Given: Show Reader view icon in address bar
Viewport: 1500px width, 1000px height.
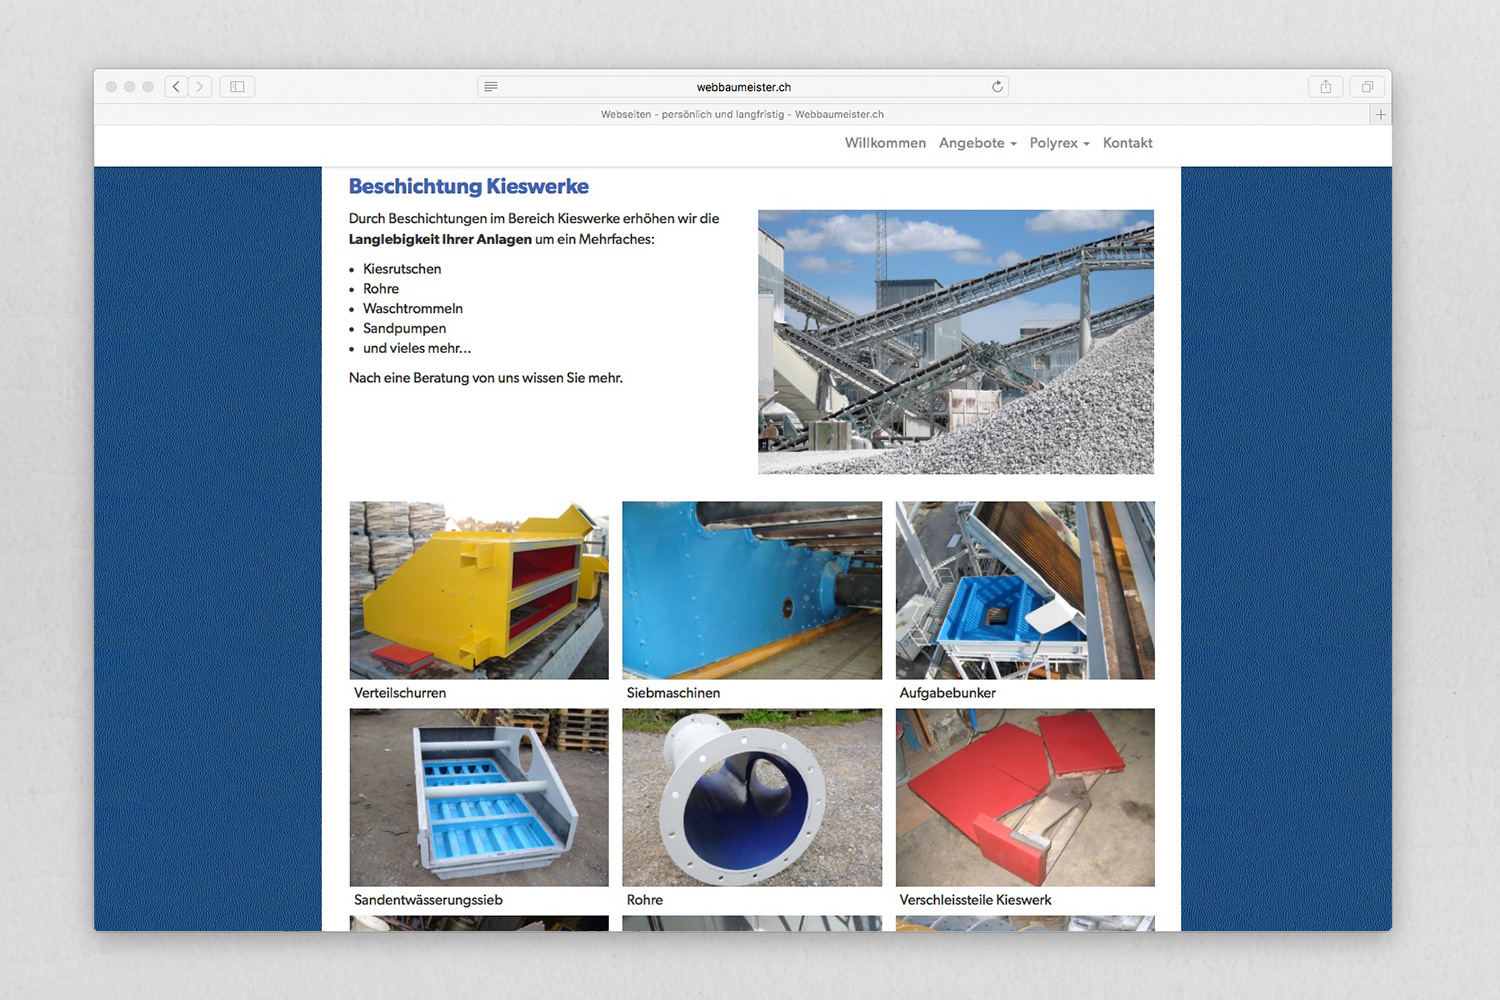Looking at the screenshot, I should (x=491, y=87).
